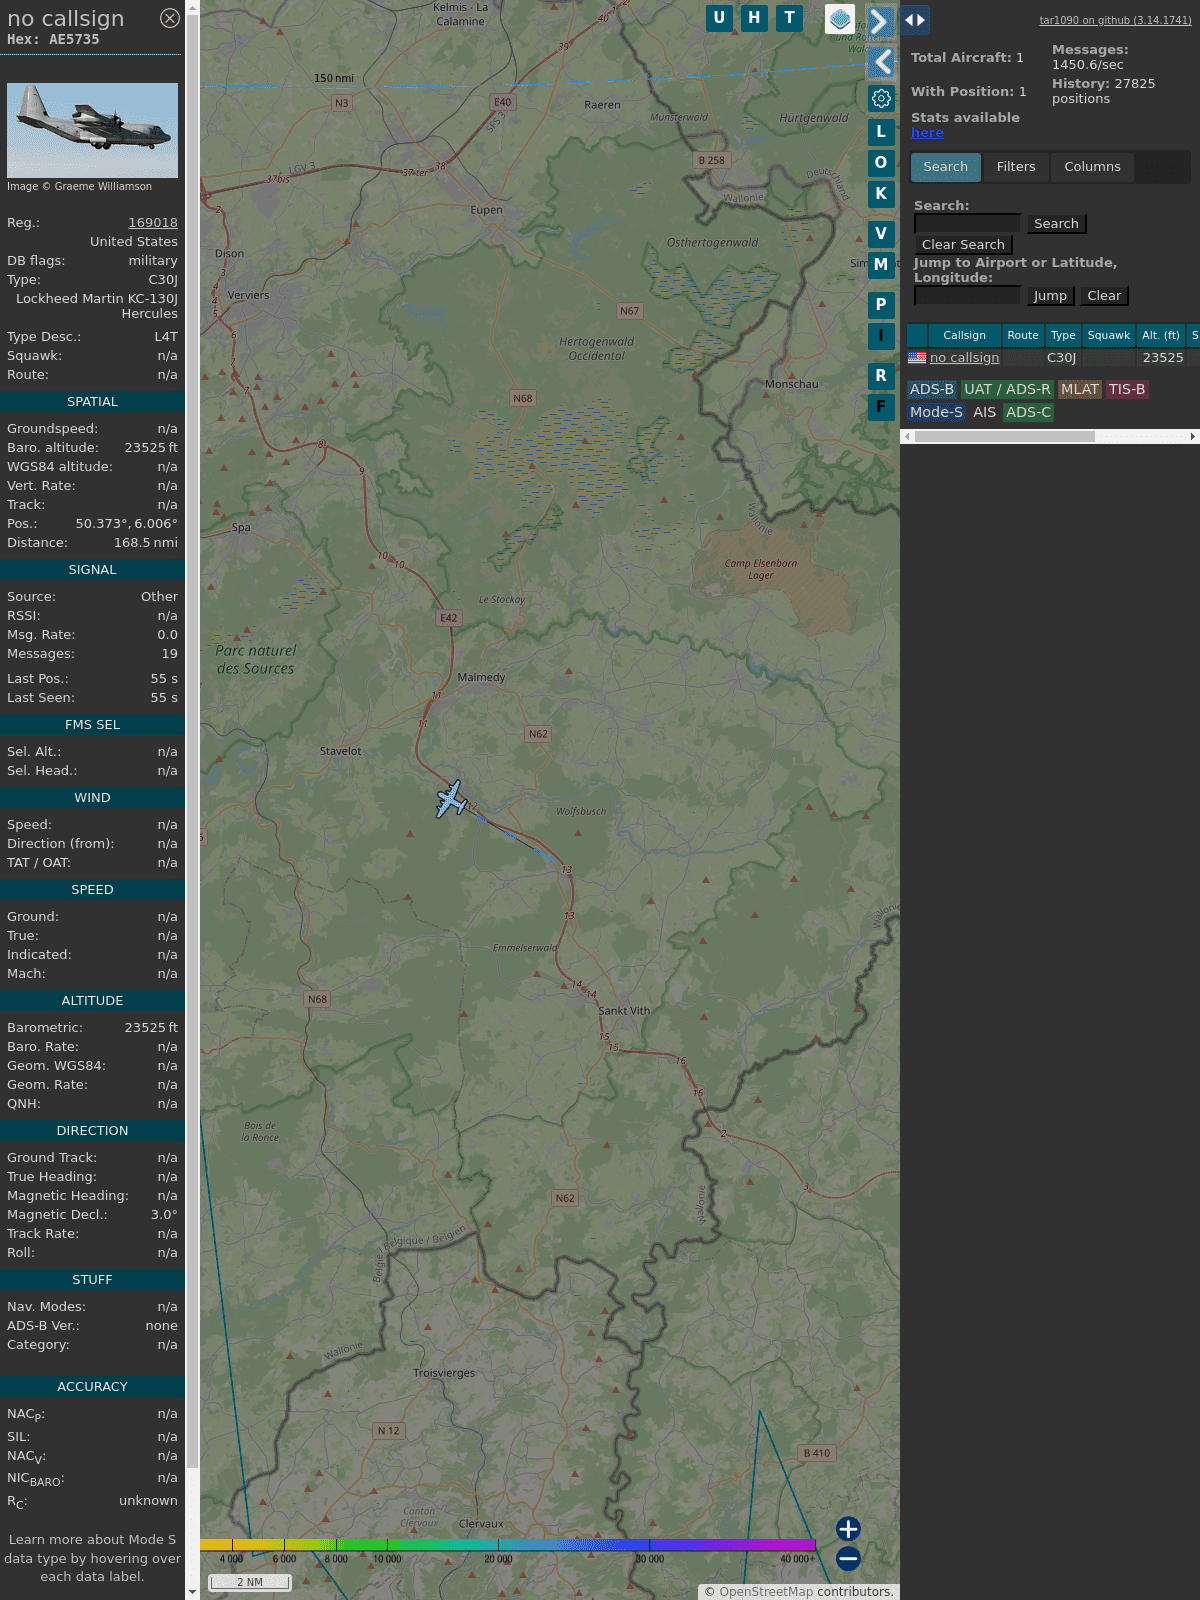Toggle the L map button
Screen dimensions: 1200x1600
(x=881, y=132)
